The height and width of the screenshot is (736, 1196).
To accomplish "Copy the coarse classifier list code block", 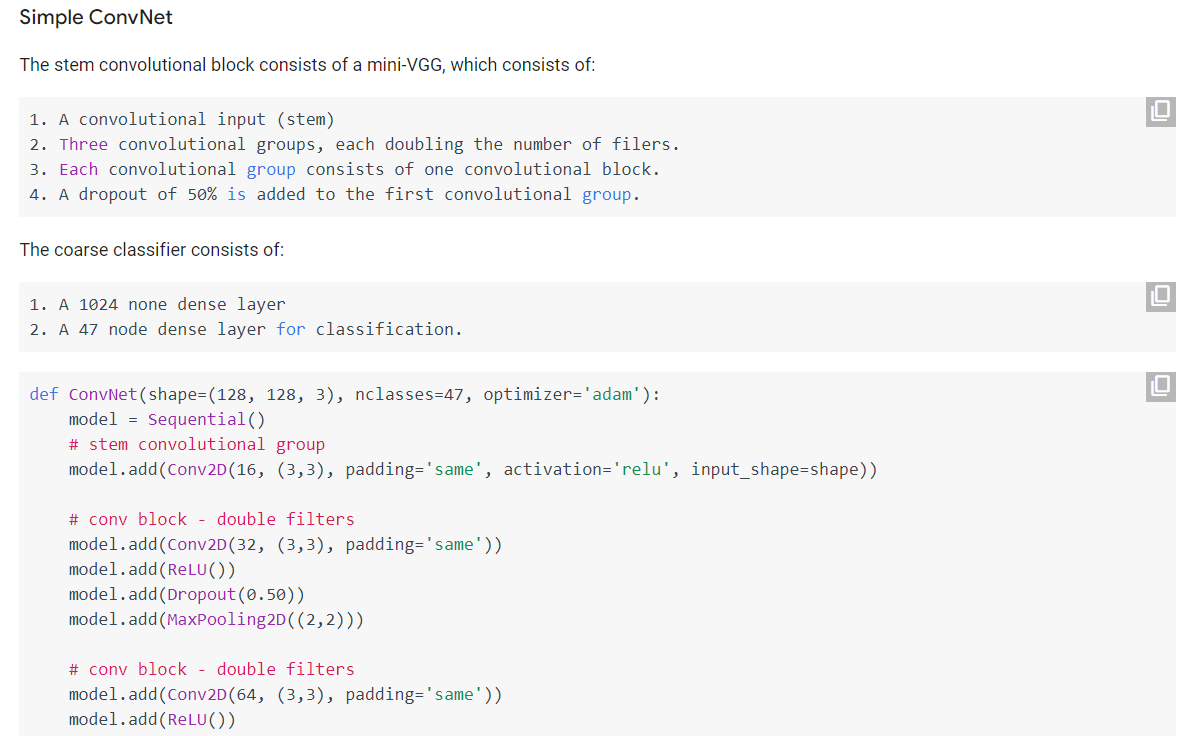I will point(1160,296).
